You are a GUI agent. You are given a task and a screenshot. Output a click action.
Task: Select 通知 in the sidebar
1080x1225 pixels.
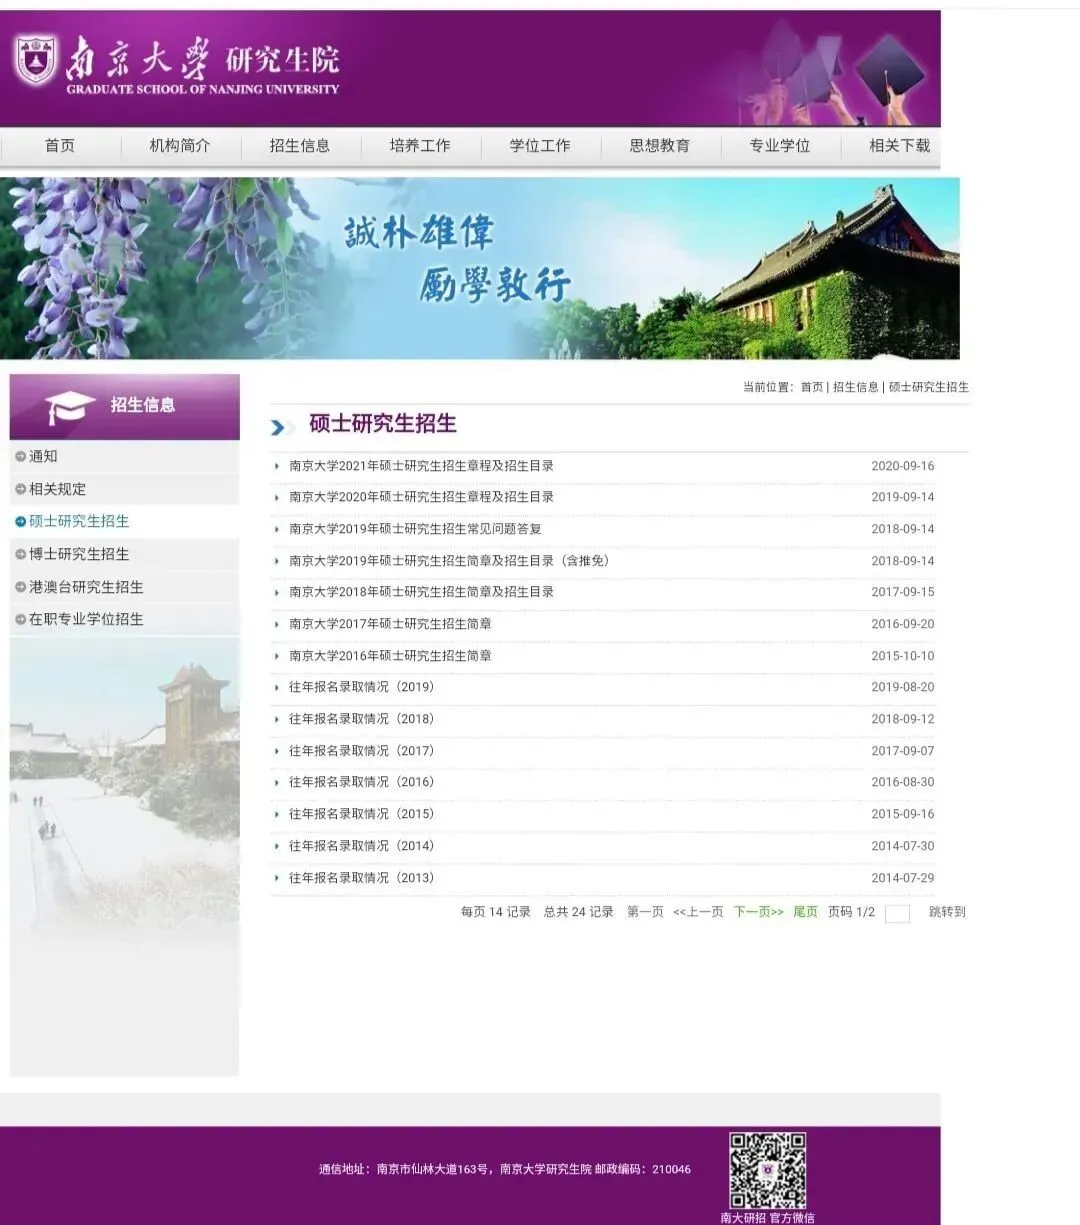[x=43, y=456]
